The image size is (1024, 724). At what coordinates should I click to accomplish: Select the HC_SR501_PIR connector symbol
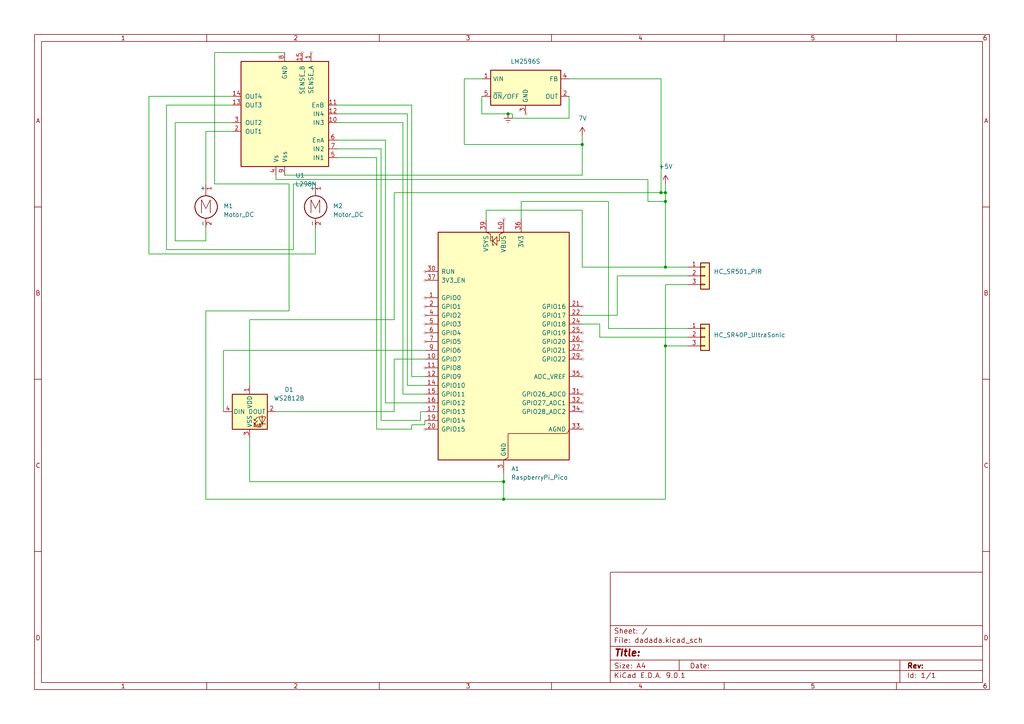point(705,276)
